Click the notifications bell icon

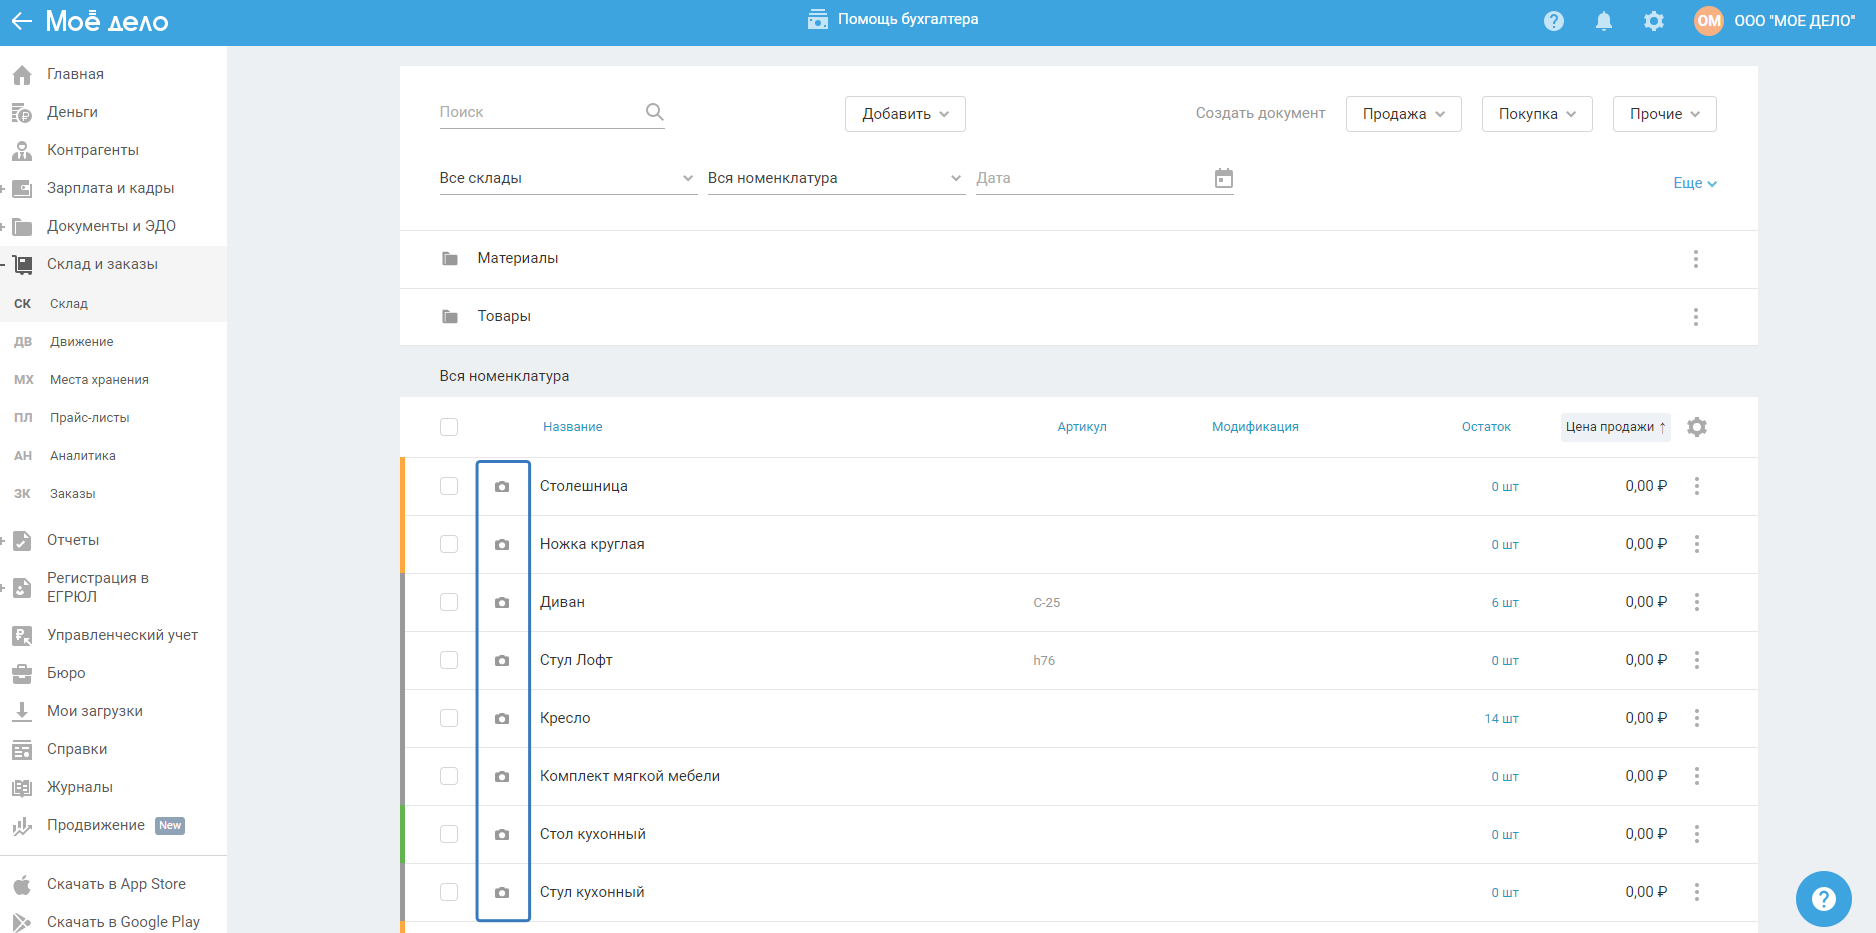[1603, 21]
